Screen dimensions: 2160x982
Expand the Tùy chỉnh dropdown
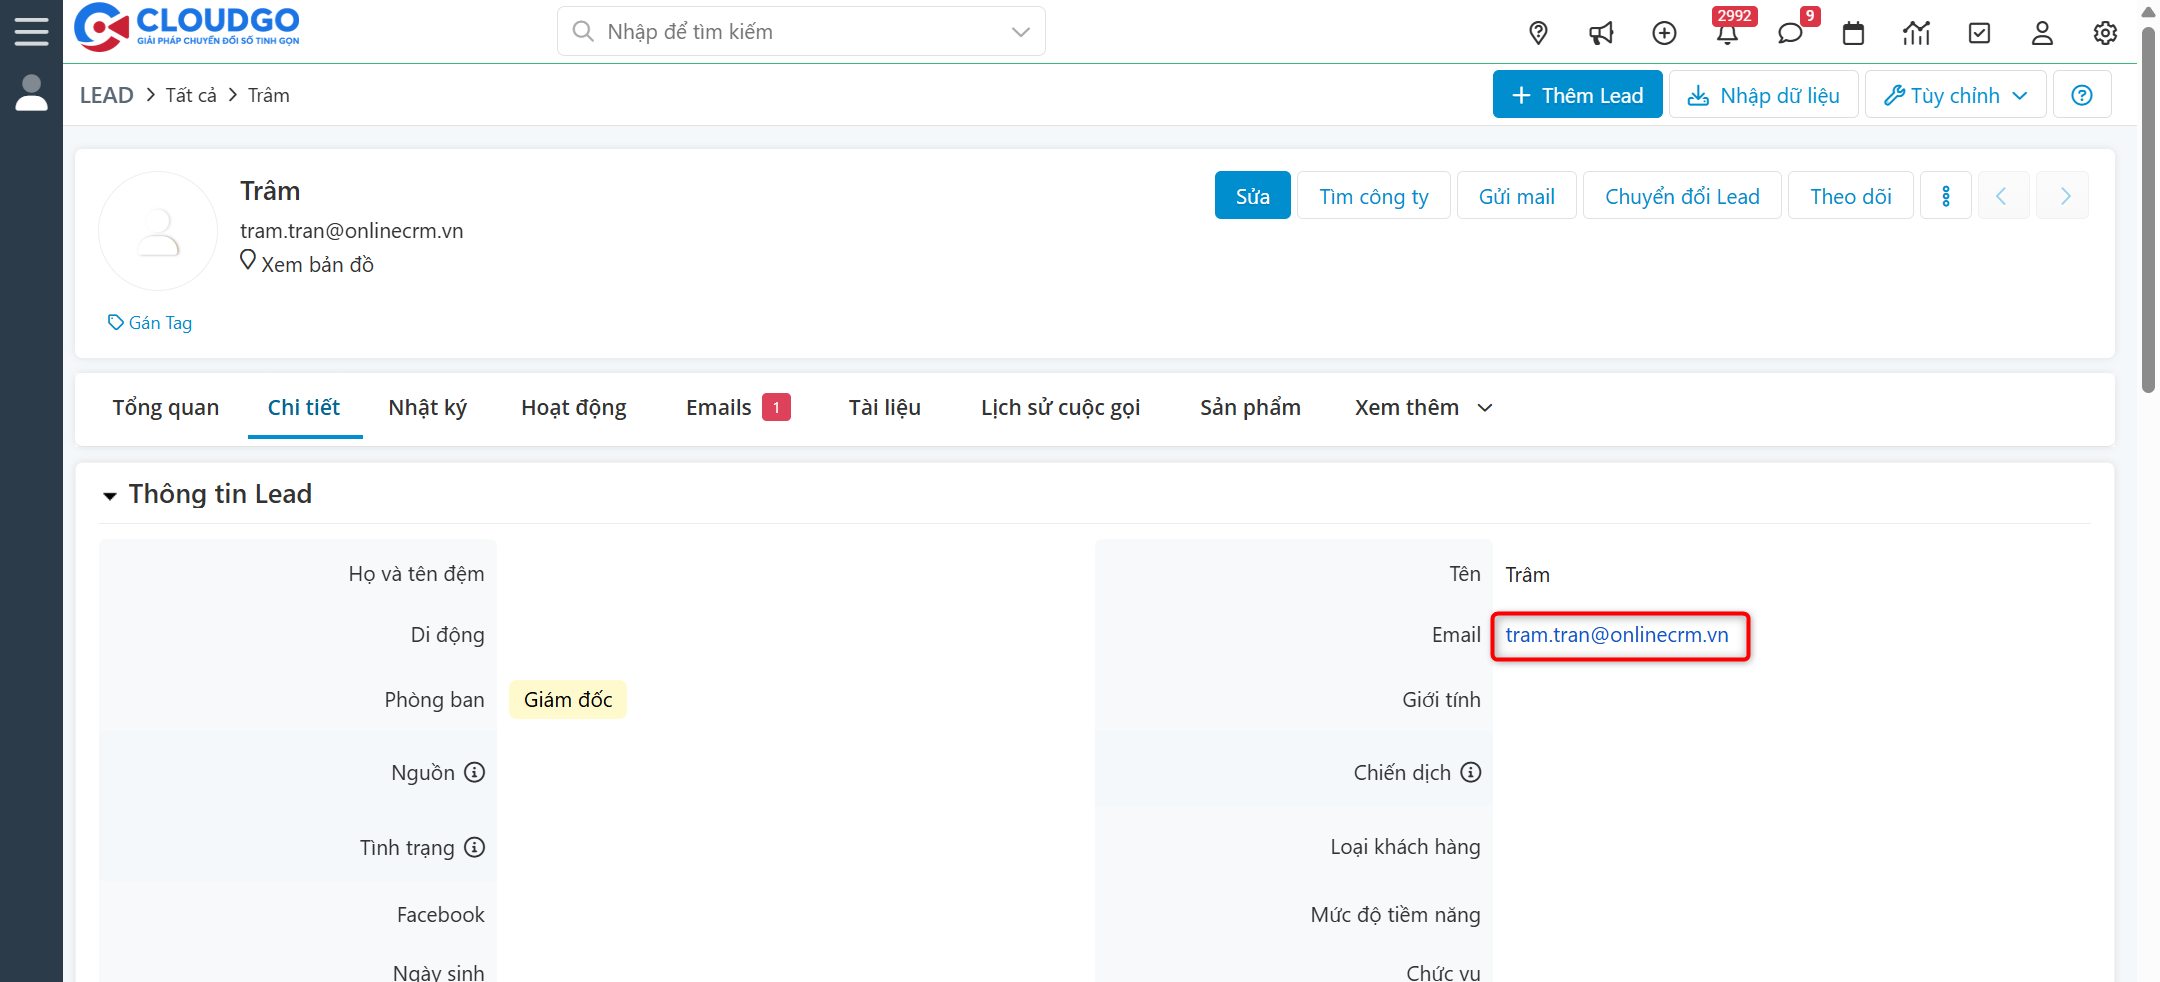tap(1955, 95)
